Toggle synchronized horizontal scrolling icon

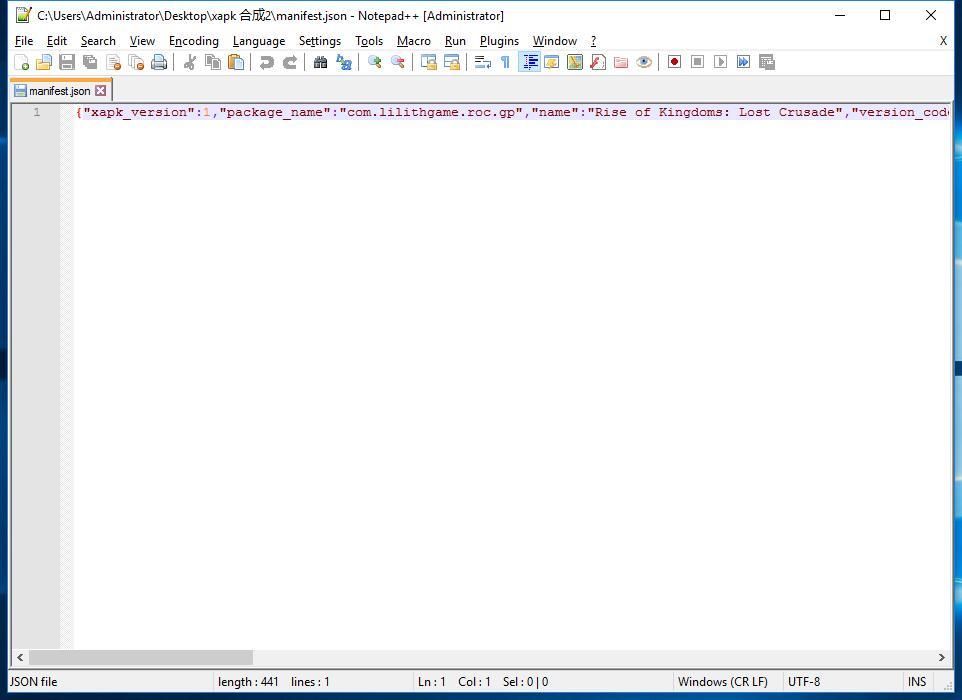click(x=452, y=62)
